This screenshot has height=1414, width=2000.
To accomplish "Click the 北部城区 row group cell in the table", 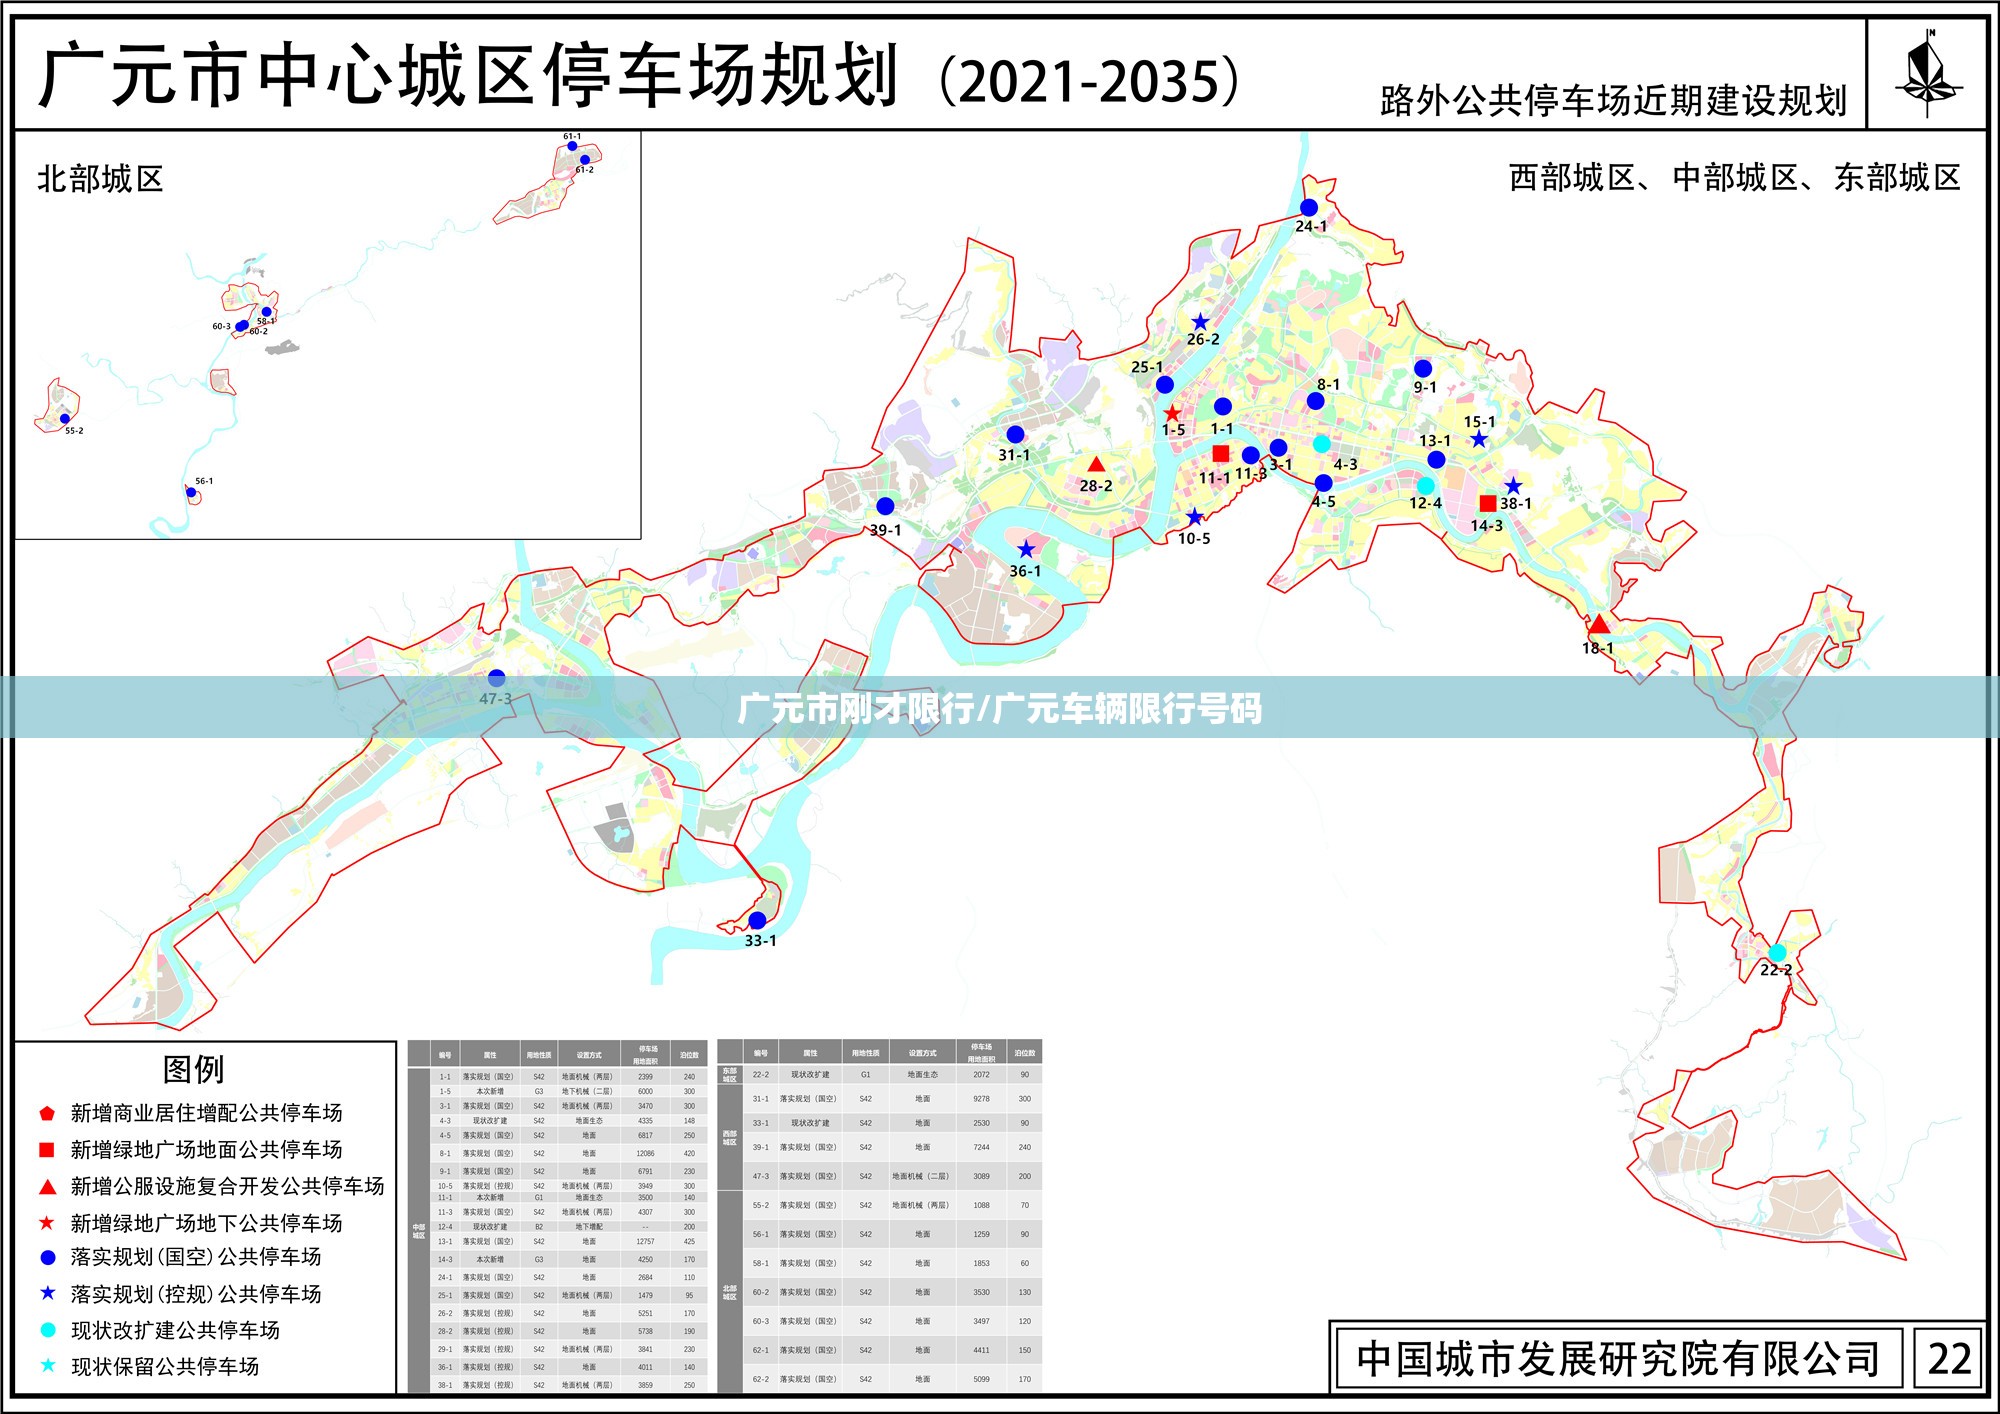I will coord(730,1292).
